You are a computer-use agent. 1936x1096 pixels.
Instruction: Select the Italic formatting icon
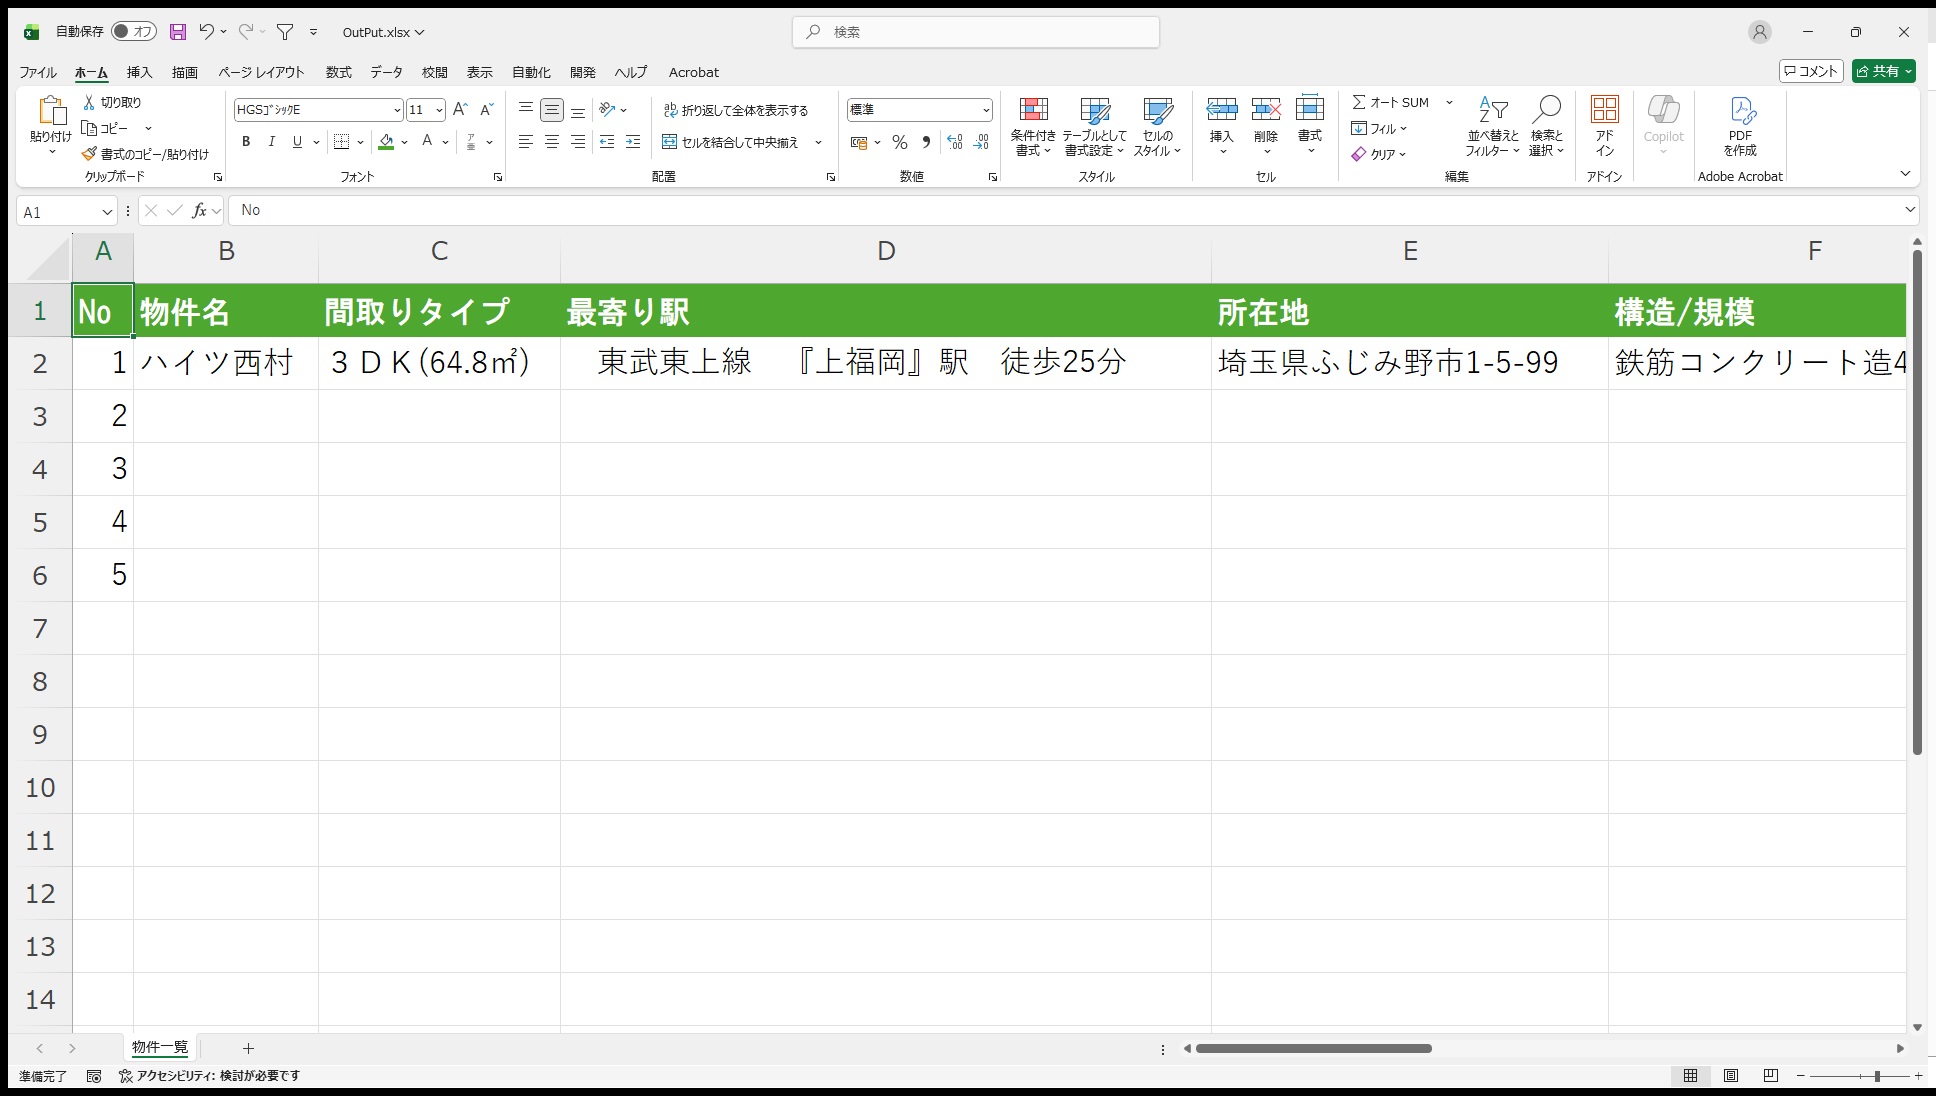[x=271, y=142]
